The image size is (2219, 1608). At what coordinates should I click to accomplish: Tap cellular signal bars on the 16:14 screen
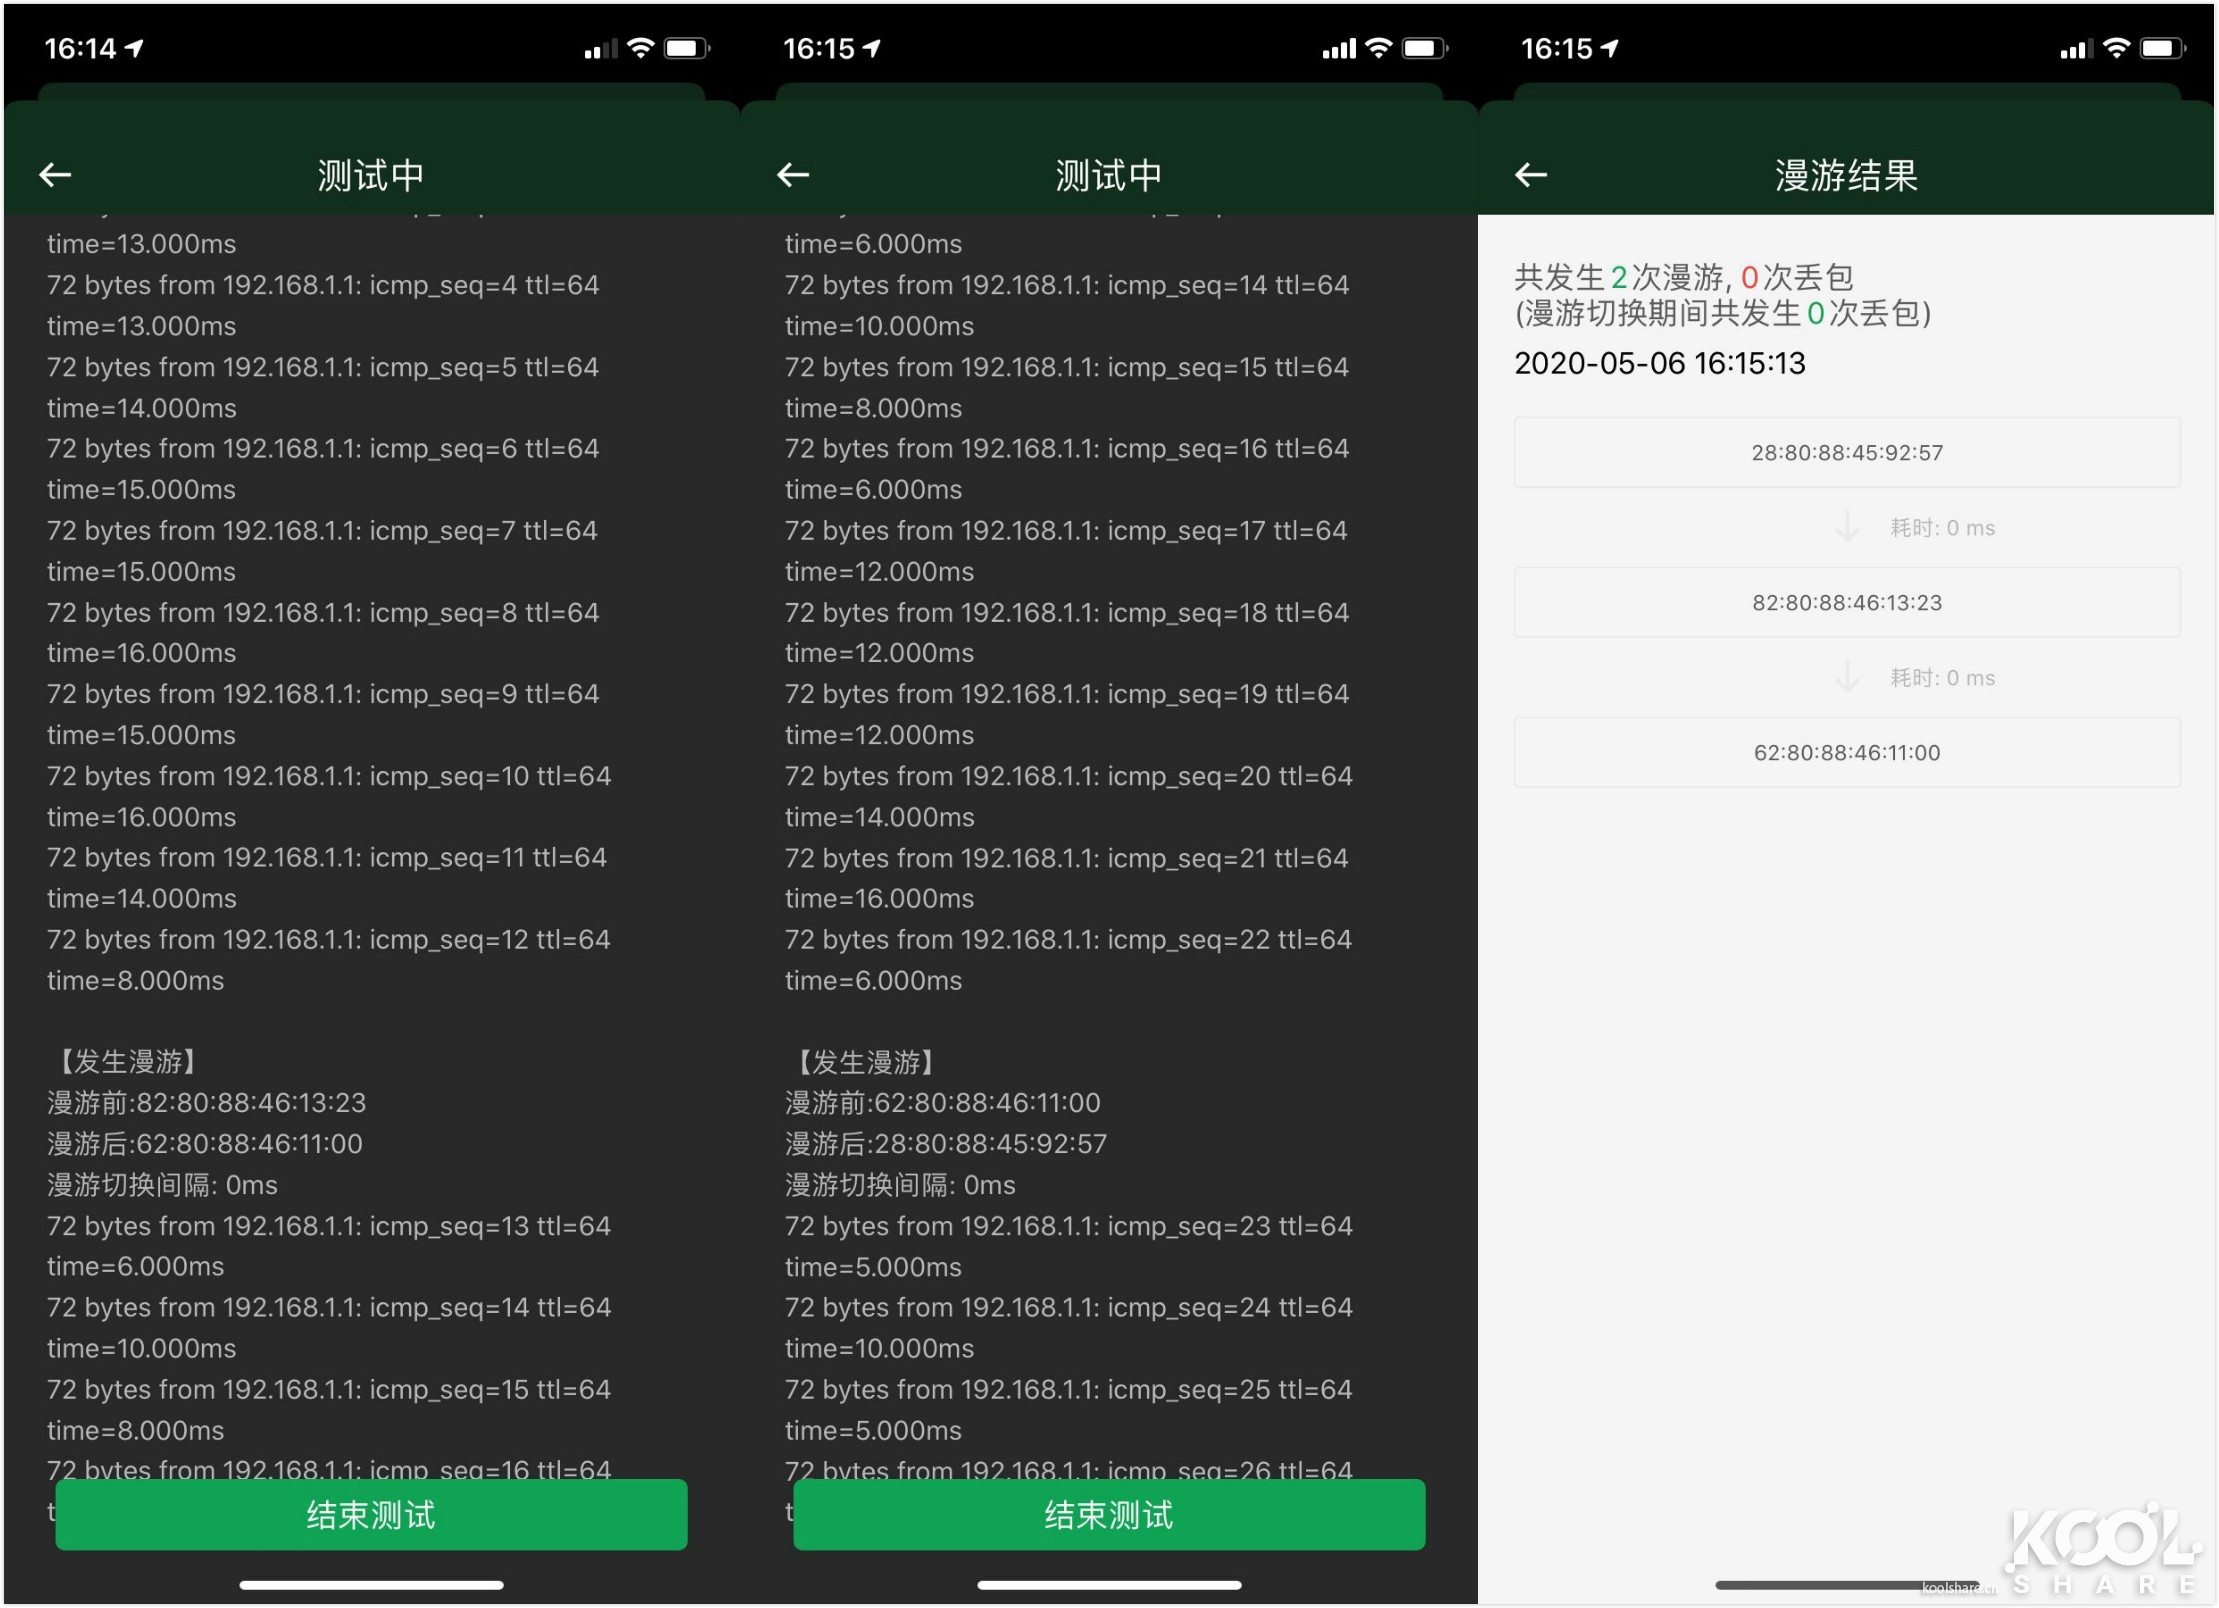pos(601,49)
